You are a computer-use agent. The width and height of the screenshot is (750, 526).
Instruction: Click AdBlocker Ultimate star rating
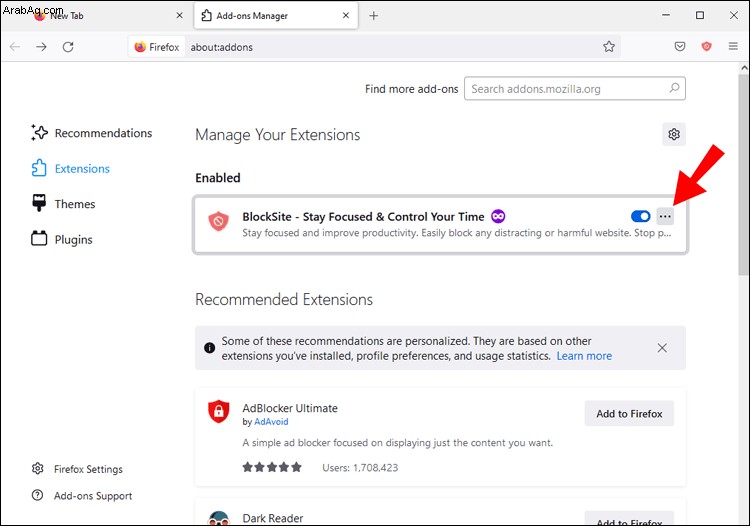point(272,467)
